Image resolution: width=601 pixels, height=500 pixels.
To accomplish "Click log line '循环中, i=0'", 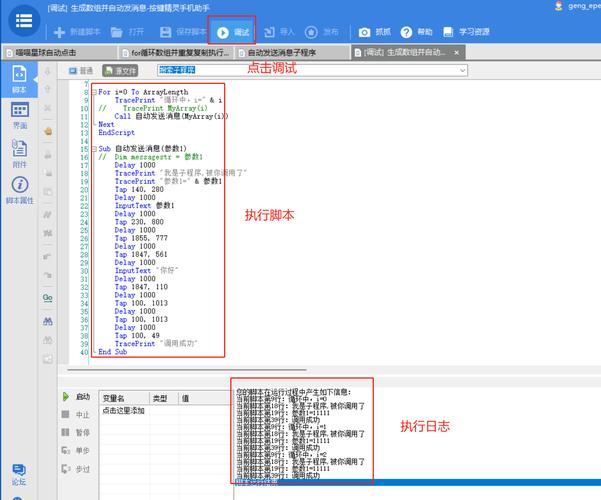I will (x=282, y=399).
